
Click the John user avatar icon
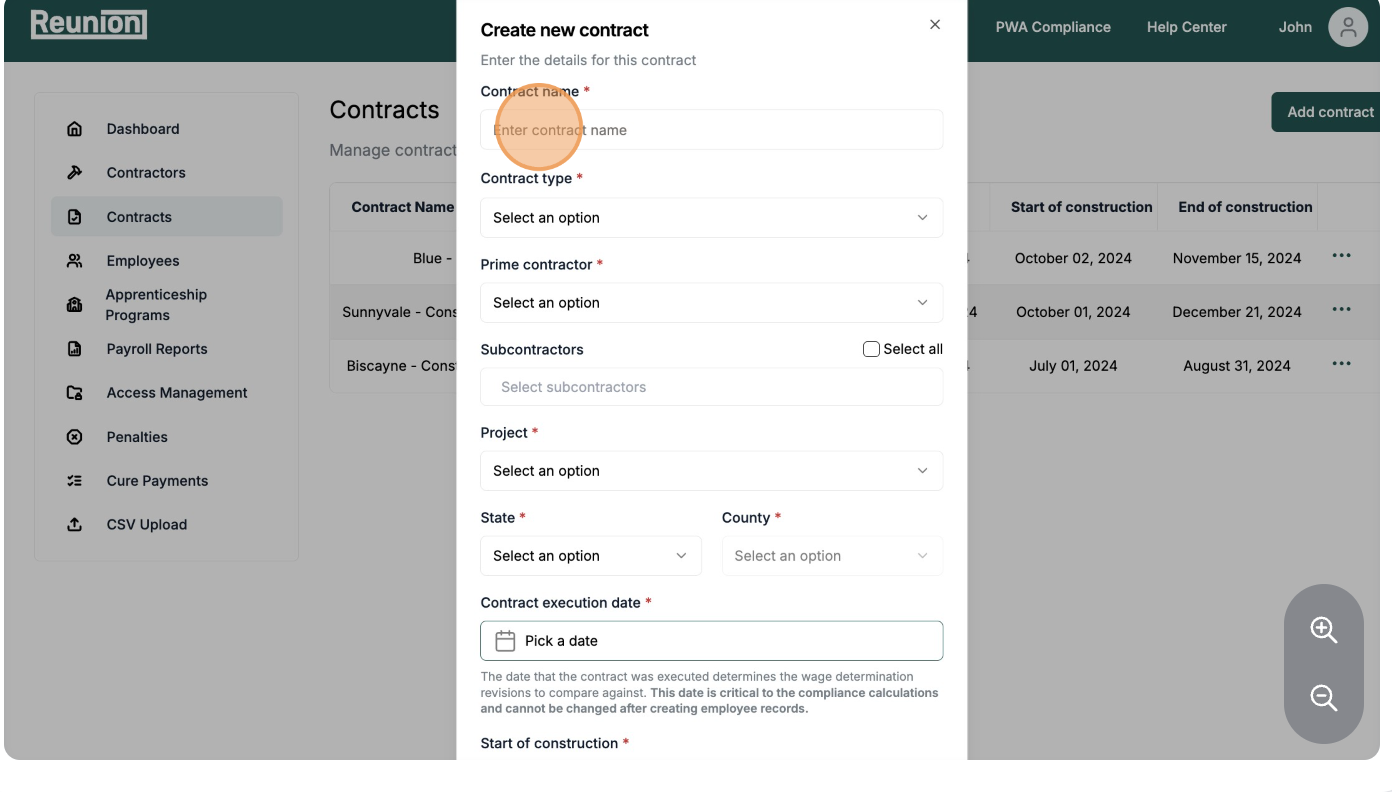tap(1347, 27)
